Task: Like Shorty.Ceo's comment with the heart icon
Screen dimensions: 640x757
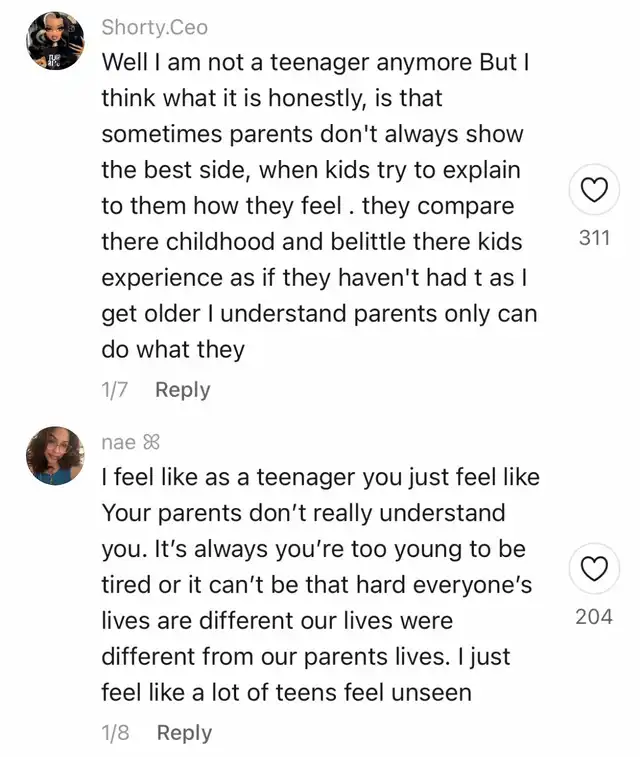Action: tap(594, 189)
